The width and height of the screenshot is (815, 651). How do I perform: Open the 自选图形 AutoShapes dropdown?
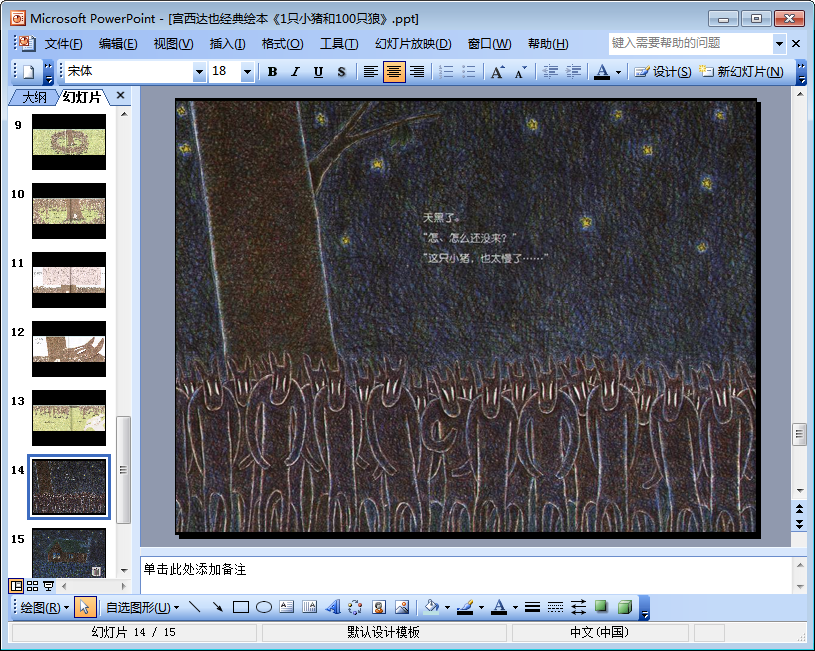point(143,607)
